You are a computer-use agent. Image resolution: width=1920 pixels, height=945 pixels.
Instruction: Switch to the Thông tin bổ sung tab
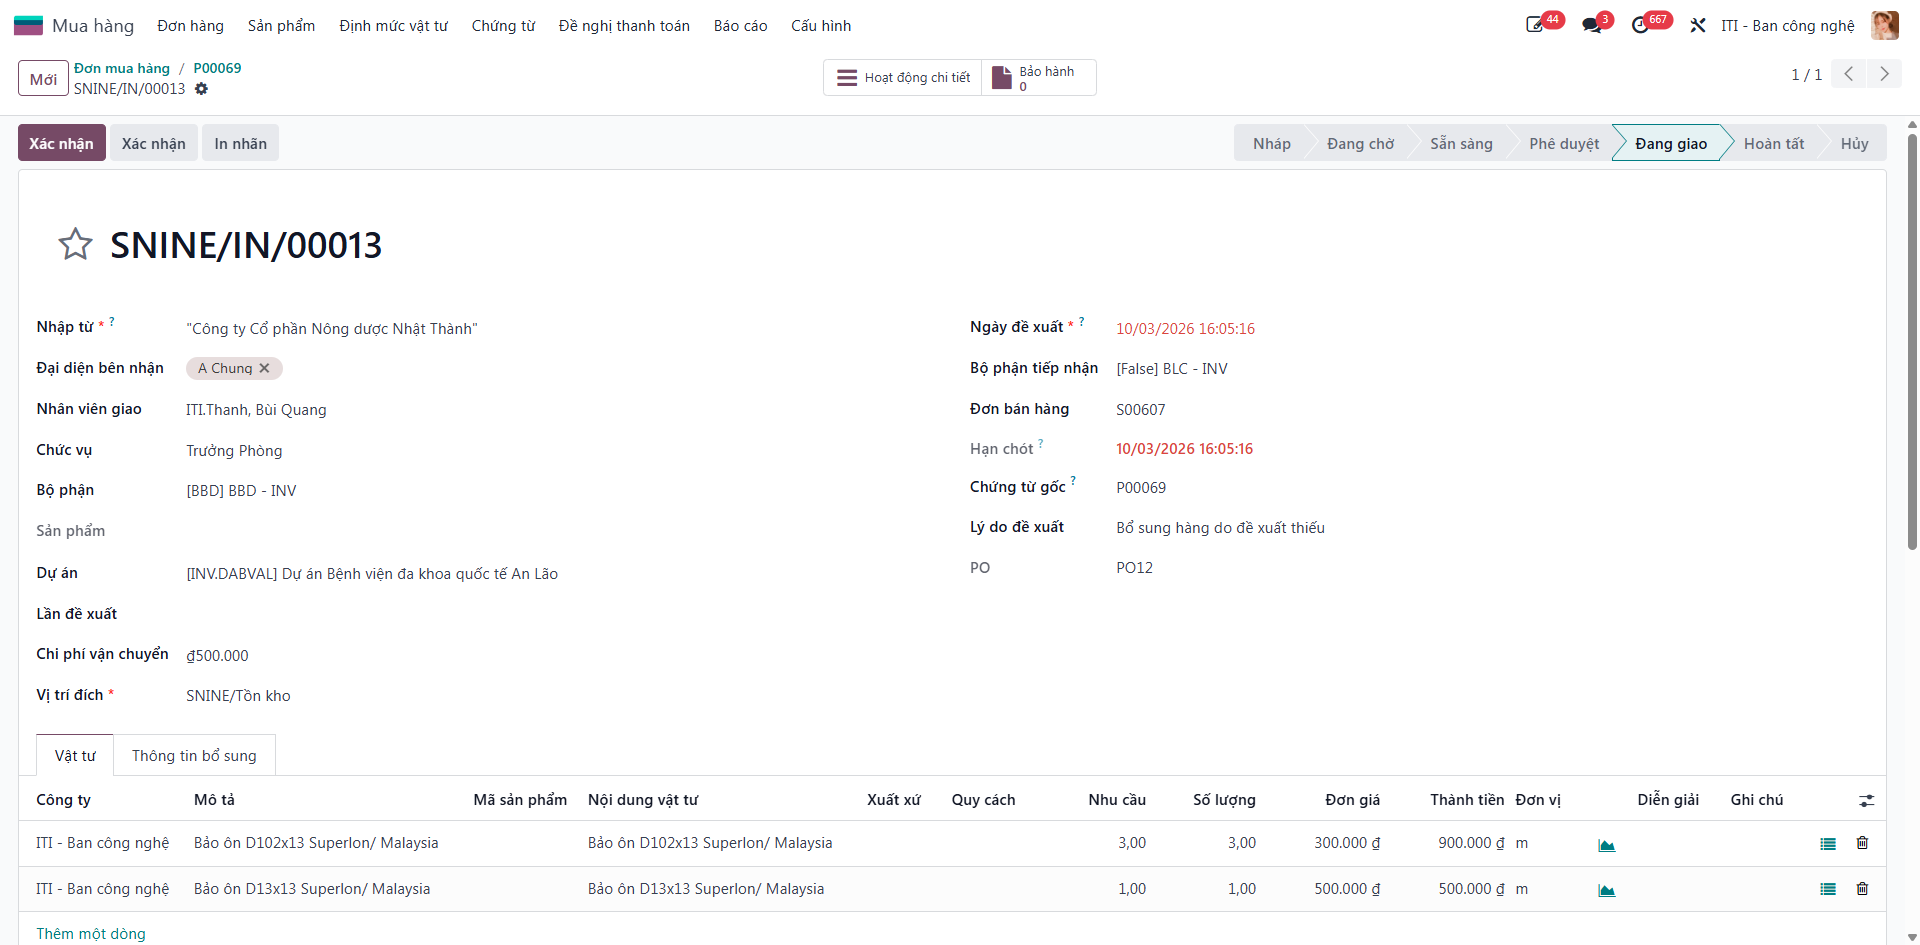(194, 755)
